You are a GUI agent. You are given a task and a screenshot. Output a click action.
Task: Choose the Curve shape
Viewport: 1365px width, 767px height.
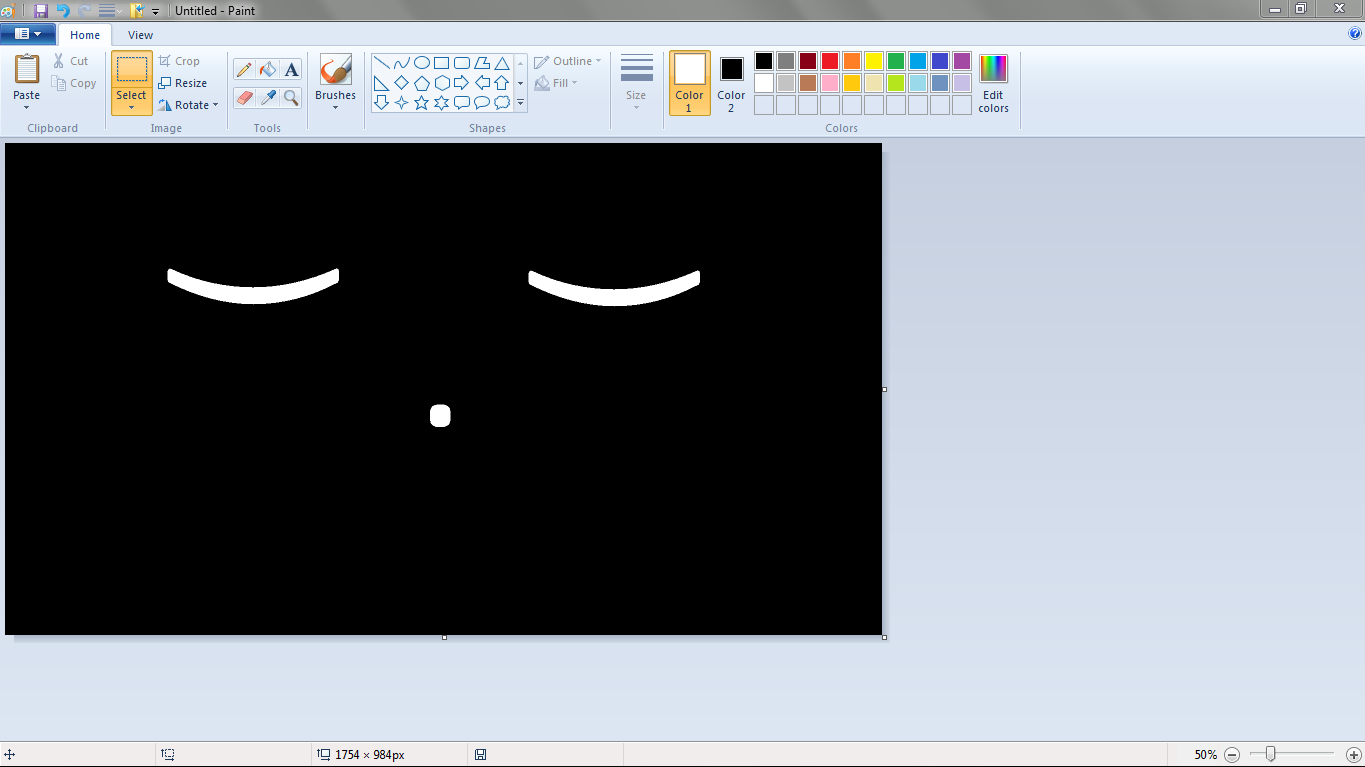pos(401,63)
